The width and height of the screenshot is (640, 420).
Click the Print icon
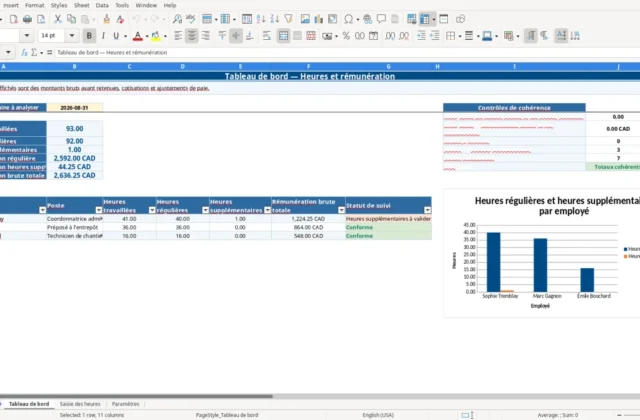[x=27, y=19]
